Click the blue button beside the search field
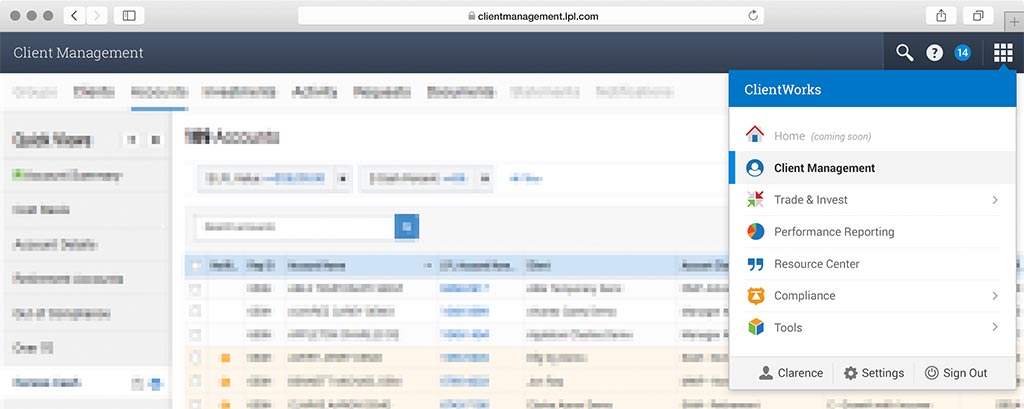The height and width of the screenshot is (409, 1024). tap(407, 227)
